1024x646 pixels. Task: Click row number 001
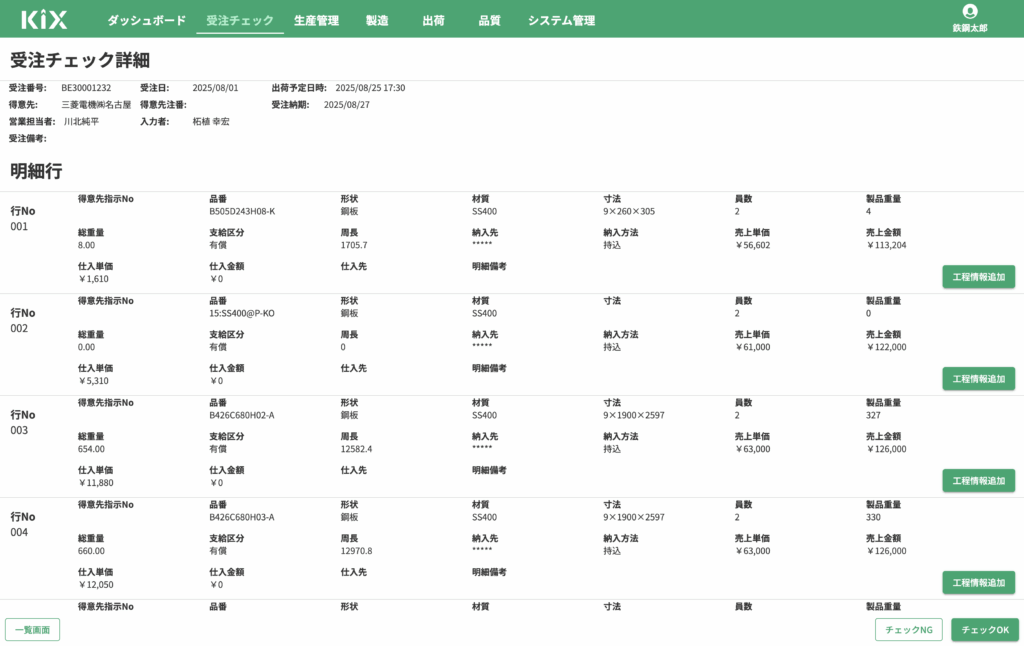(x=20, y=227)
